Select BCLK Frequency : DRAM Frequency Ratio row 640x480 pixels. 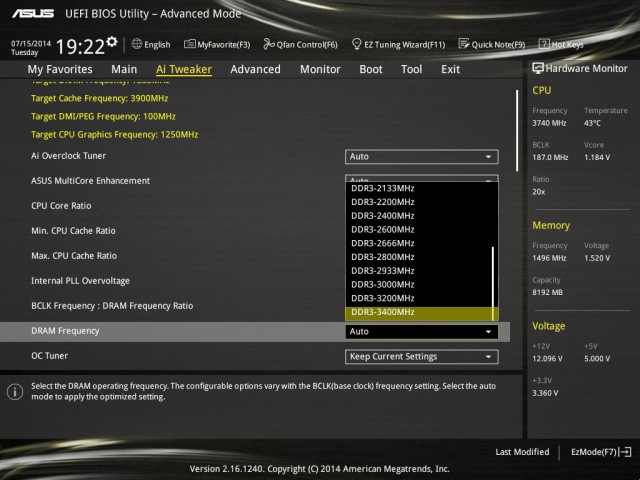(x=112, y=306)
